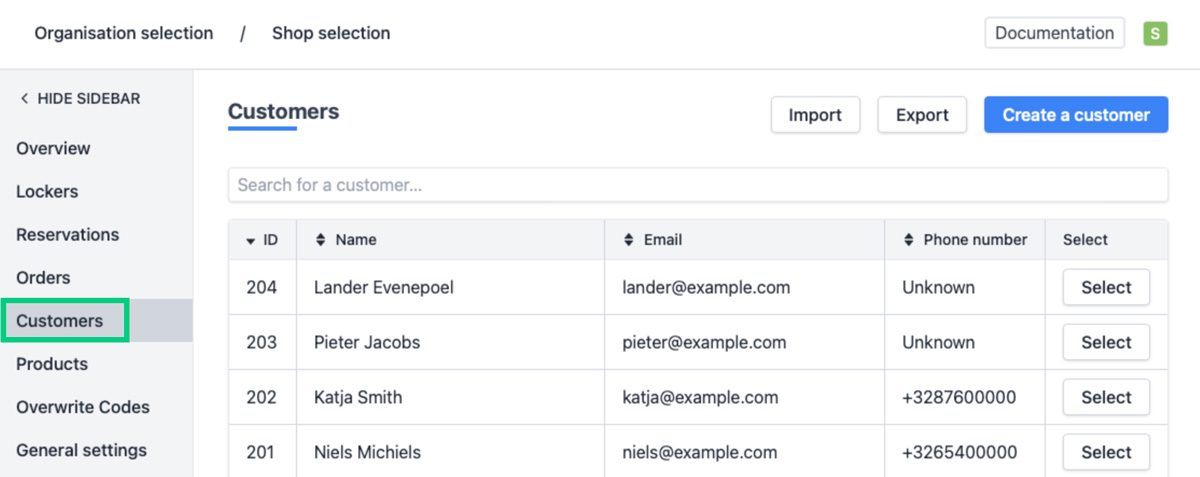Select customer Lander Evenepoel

[x=1106, y=287]
